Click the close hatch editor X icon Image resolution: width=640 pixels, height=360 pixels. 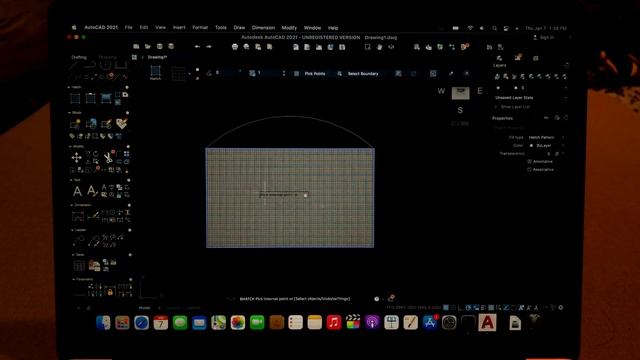pos(467,73)
